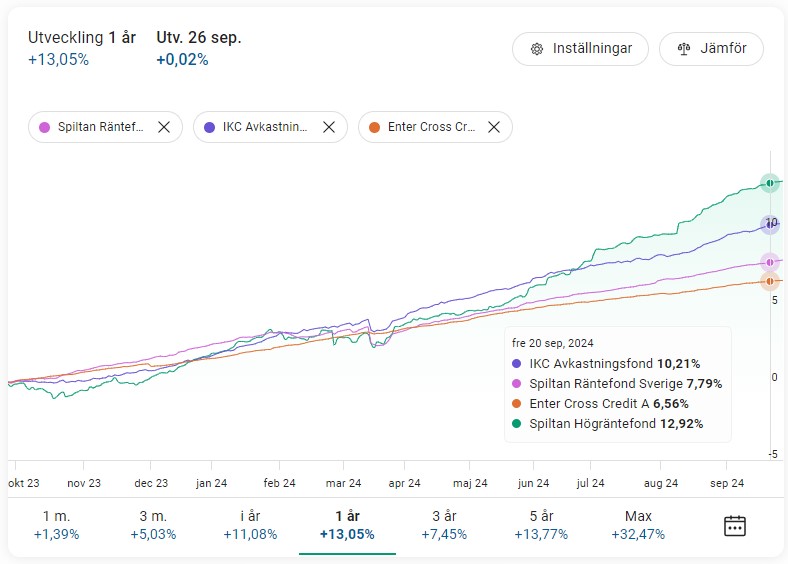This screenshot has height=564, width=788.
Task: Click the orange dot on Enter Cross chip
Action: [374, 127]
